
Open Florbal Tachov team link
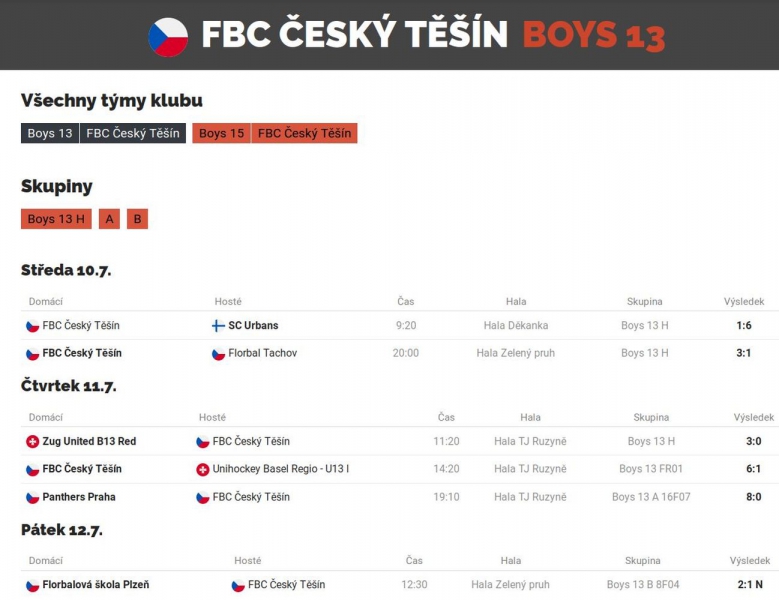coord(262,354)
